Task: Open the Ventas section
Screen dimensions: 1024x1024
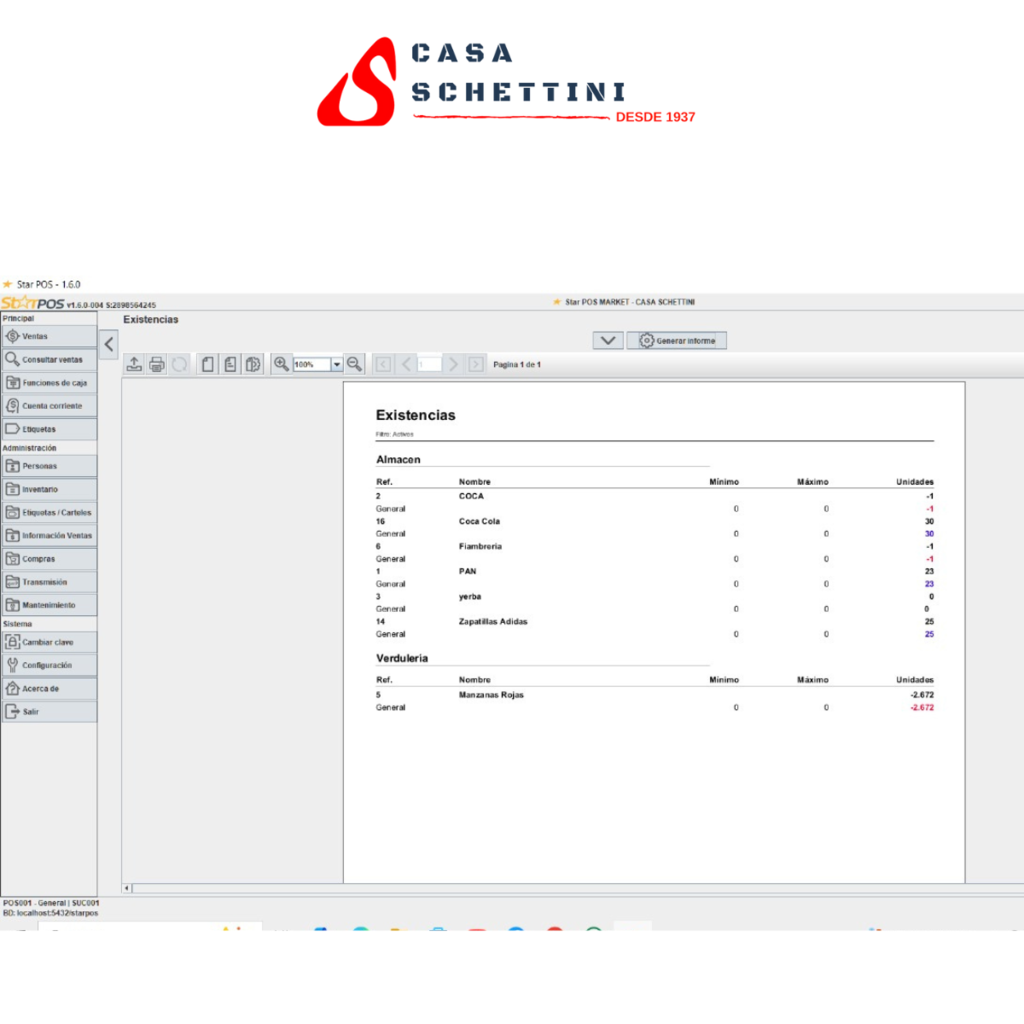Action: coord(49,336)
